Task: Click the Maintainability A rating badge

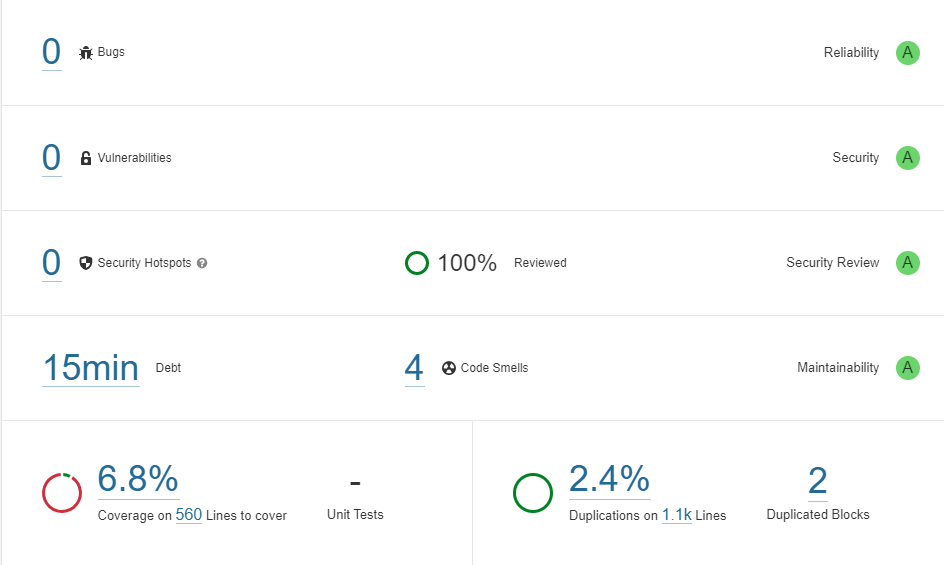Action: [x=908, y=367]
